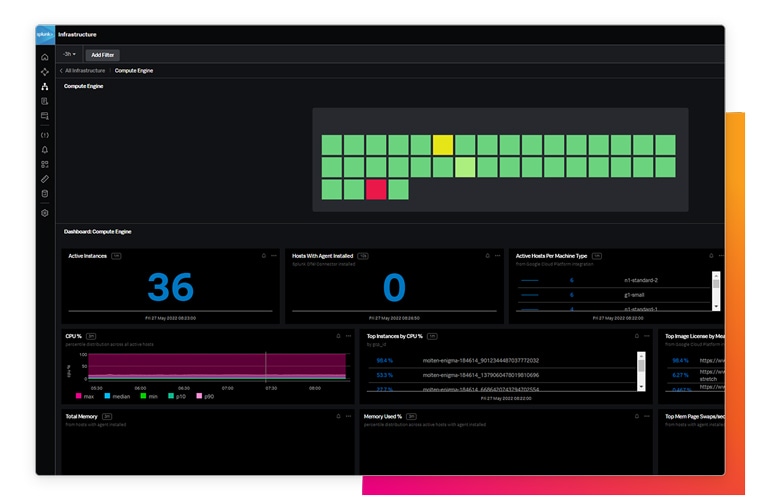Open Dashboards grid icon in sidebar
760x500 pixels.
[45, 164]
